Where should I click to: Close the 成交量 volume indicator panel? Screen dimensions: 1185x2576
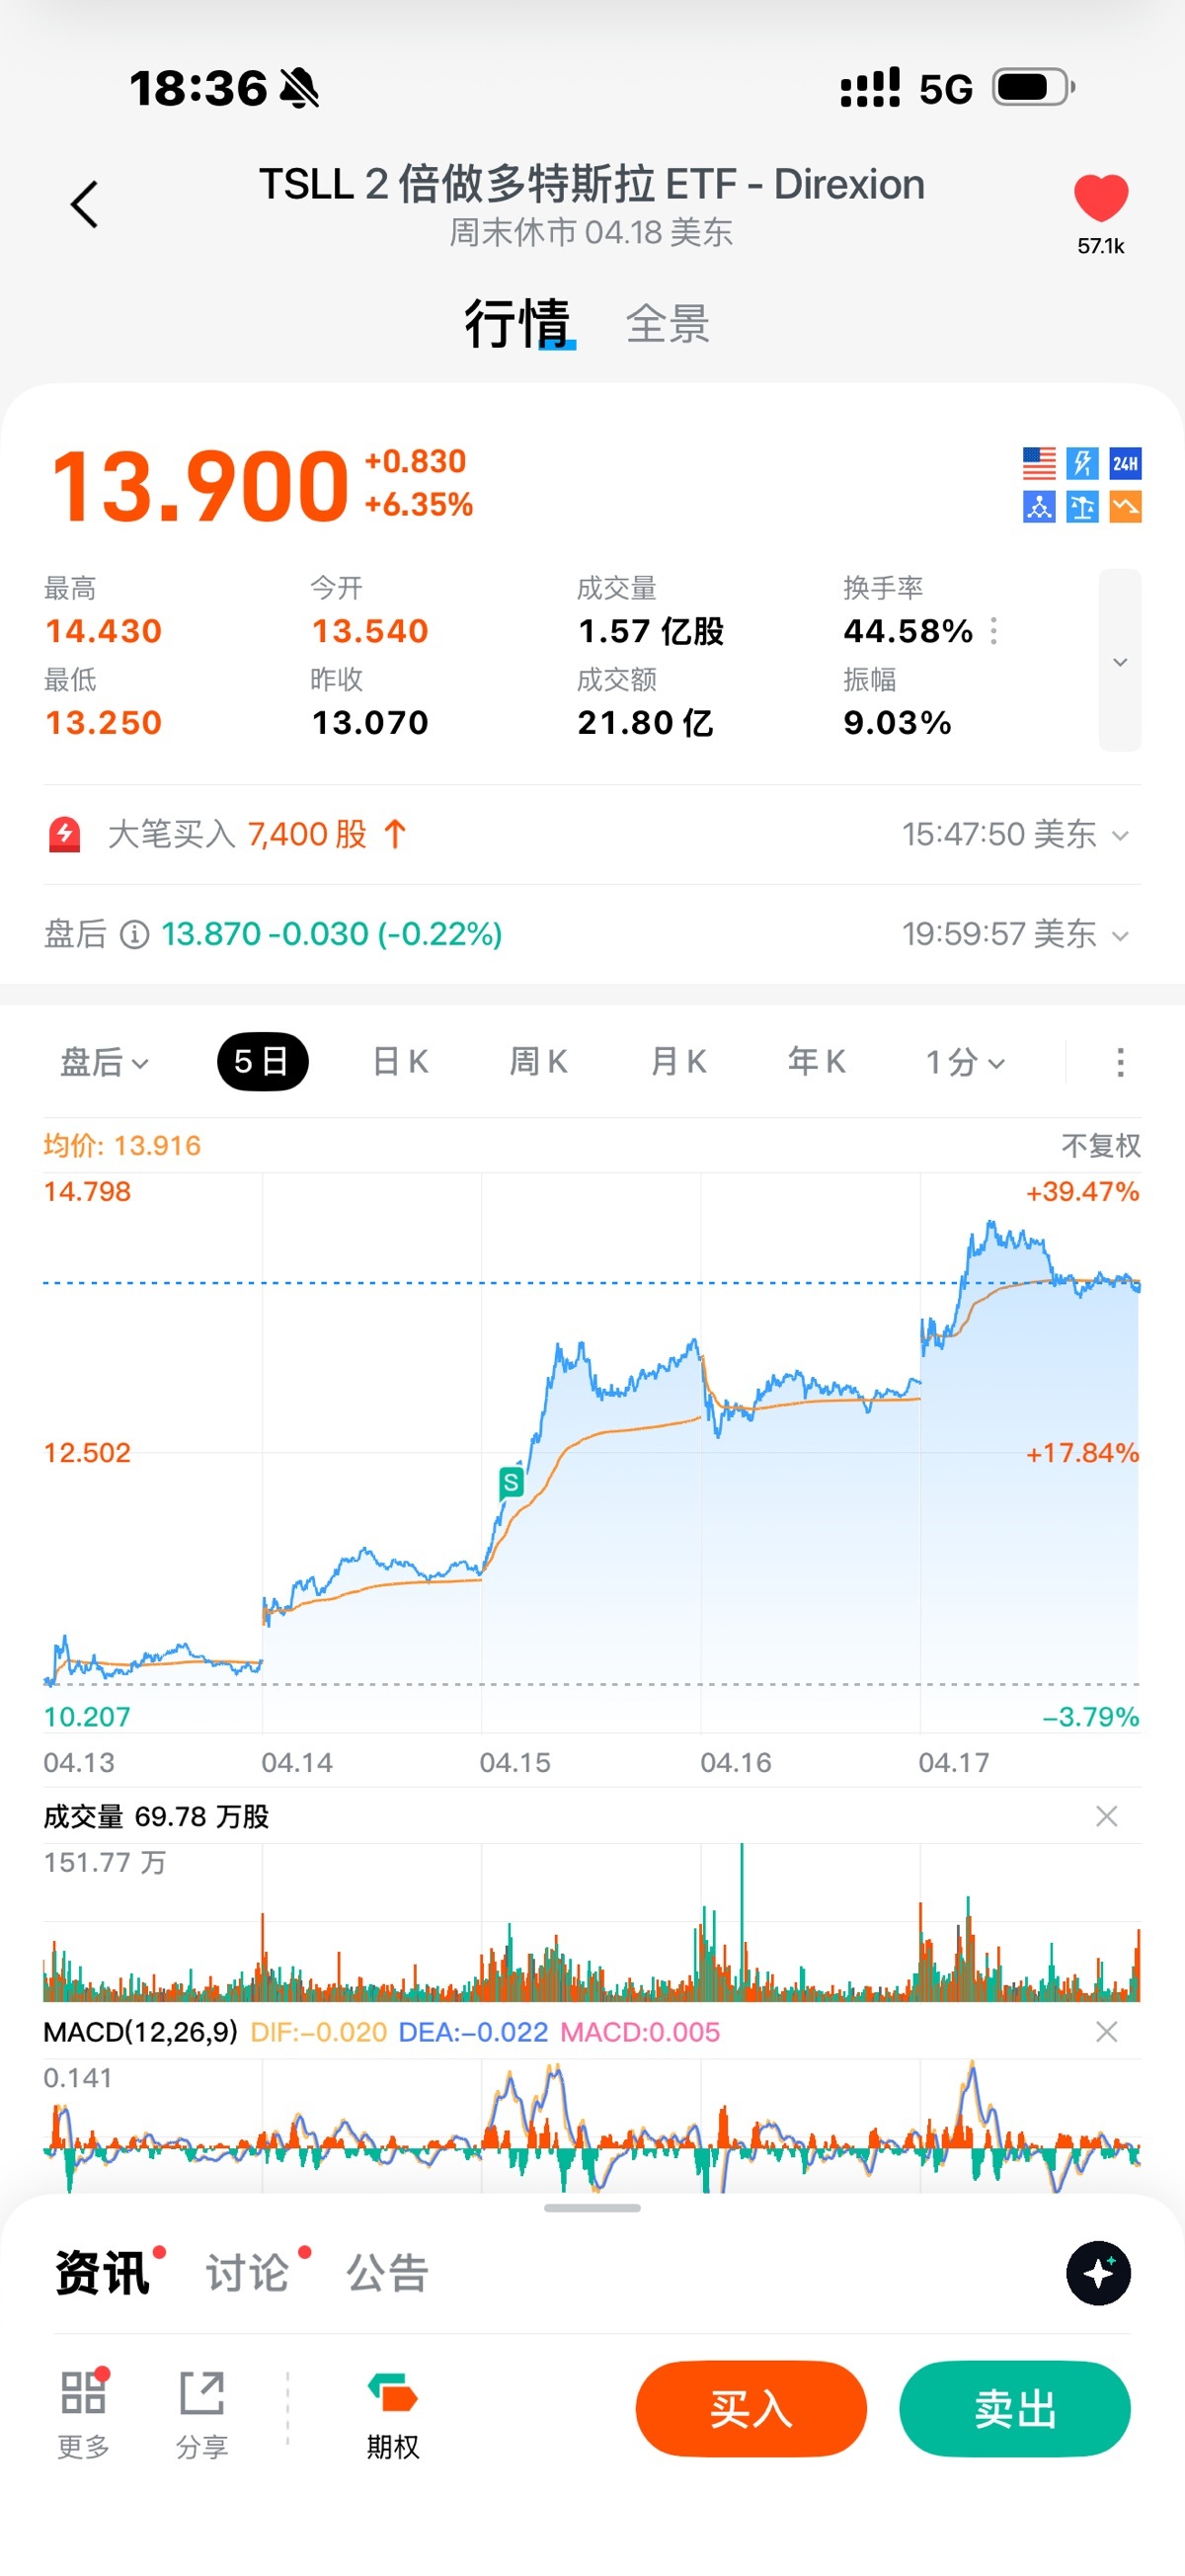(1106, 1816)
